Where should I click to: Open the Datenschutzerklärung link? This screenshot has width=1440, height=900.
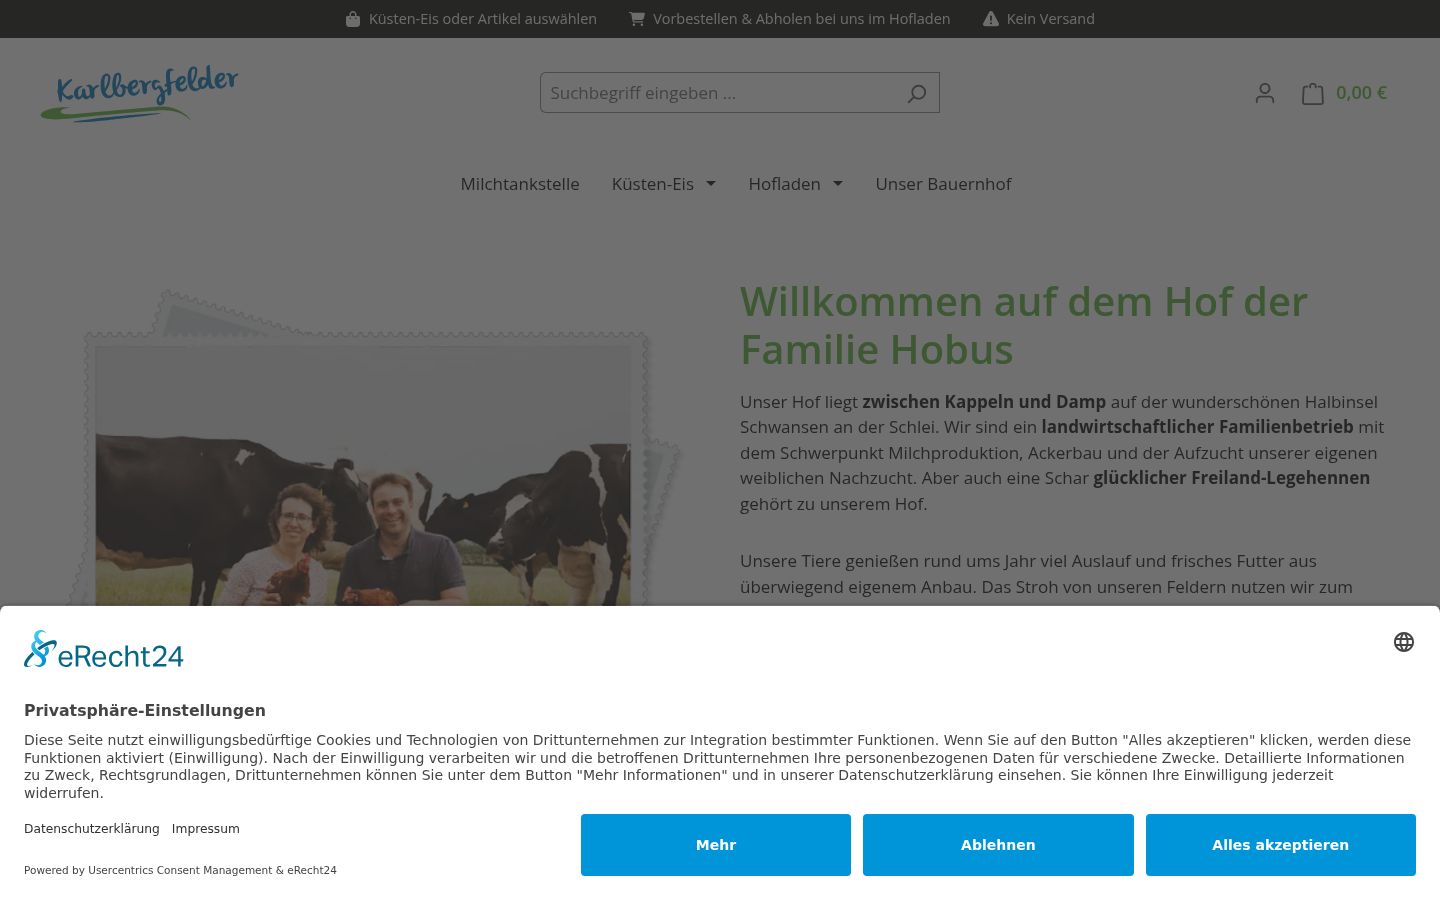[92, 829]
